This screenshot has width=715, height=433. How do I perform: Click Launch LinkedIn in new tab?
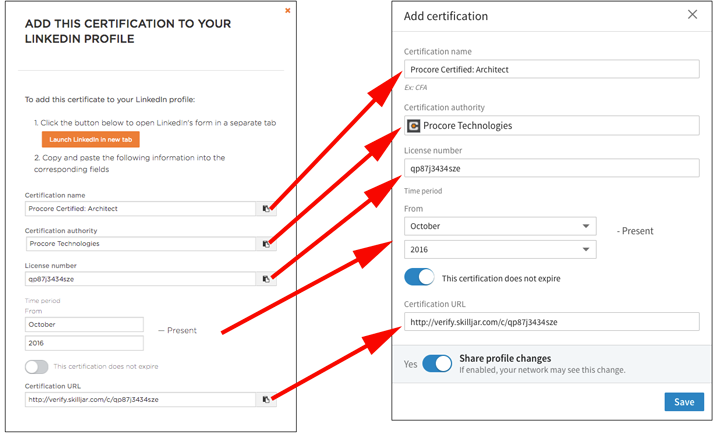point(90,139)
